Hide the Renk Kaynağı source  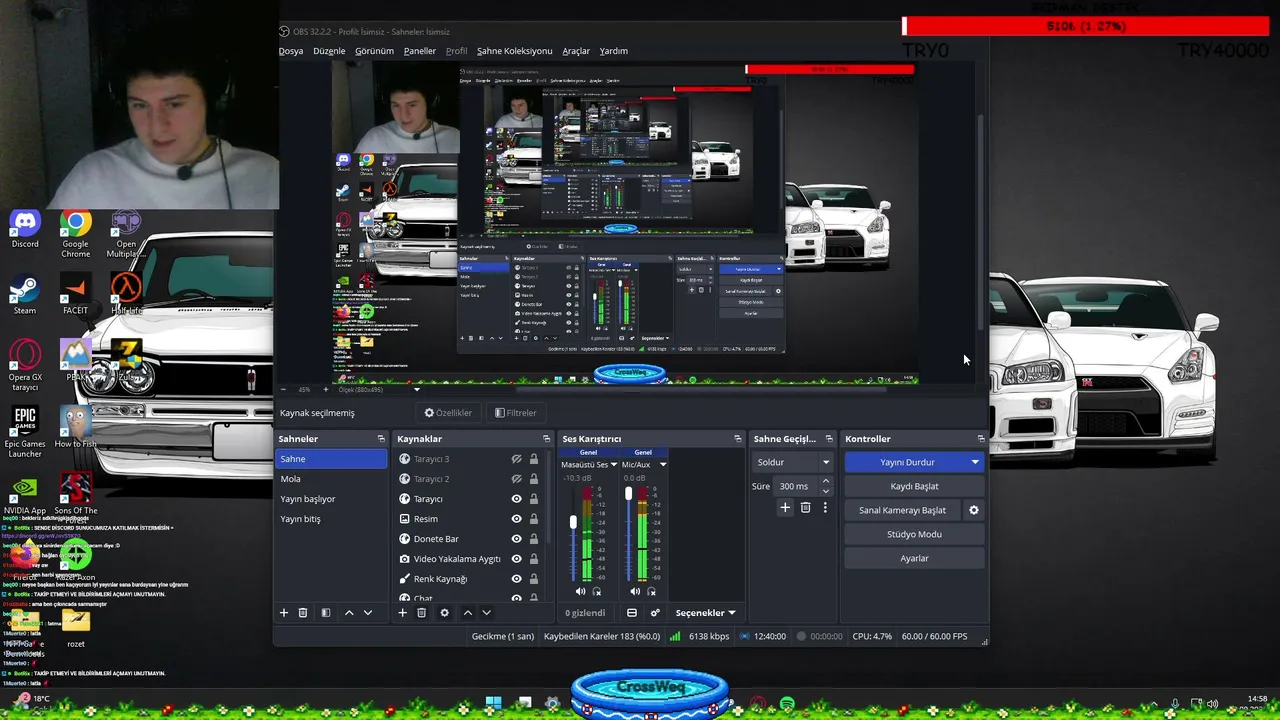(x=517, y=579)
